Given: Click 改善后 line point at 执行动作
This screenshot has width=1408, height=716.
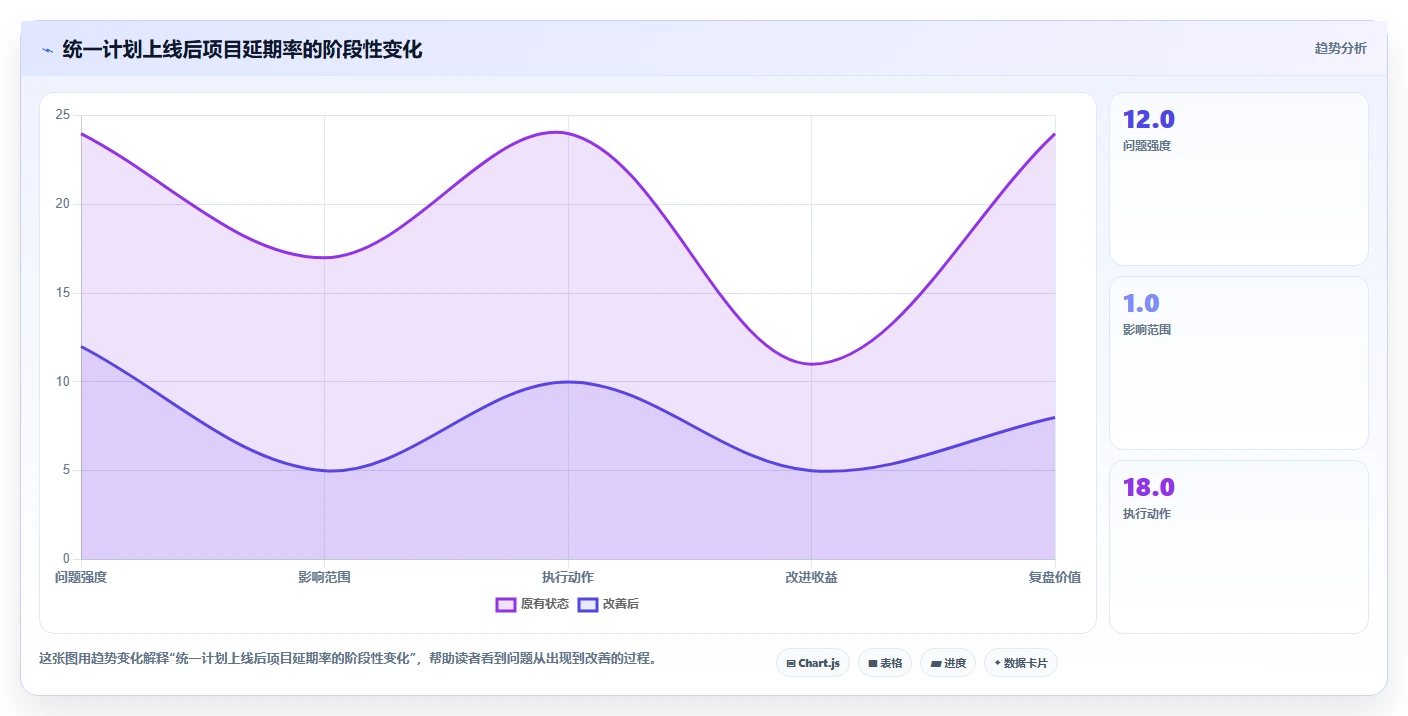Looking at the screenshot, I should coord(568,382).
